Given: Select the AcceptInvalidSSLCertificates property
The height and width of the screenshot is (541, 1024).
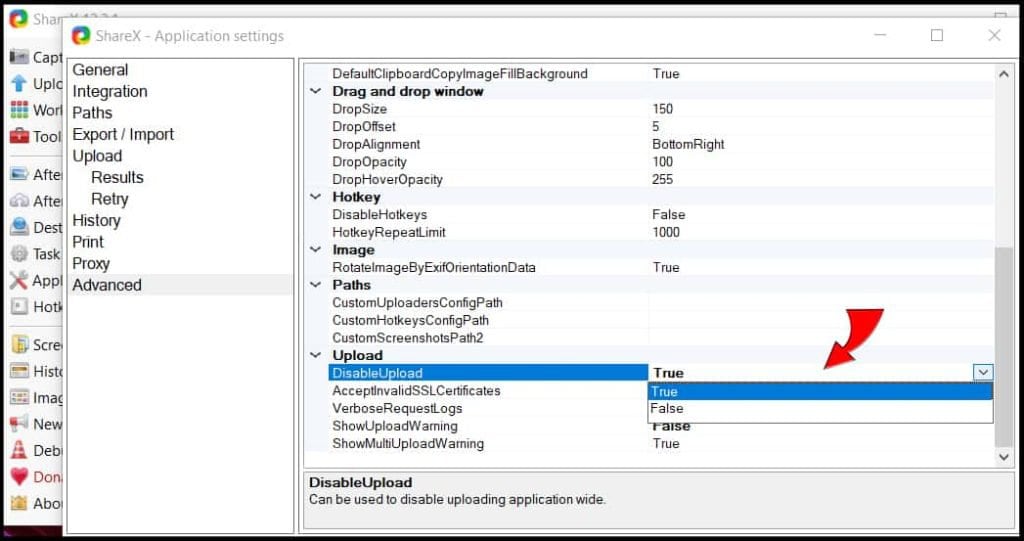Looking at the screenshot, I should (416, 391).
